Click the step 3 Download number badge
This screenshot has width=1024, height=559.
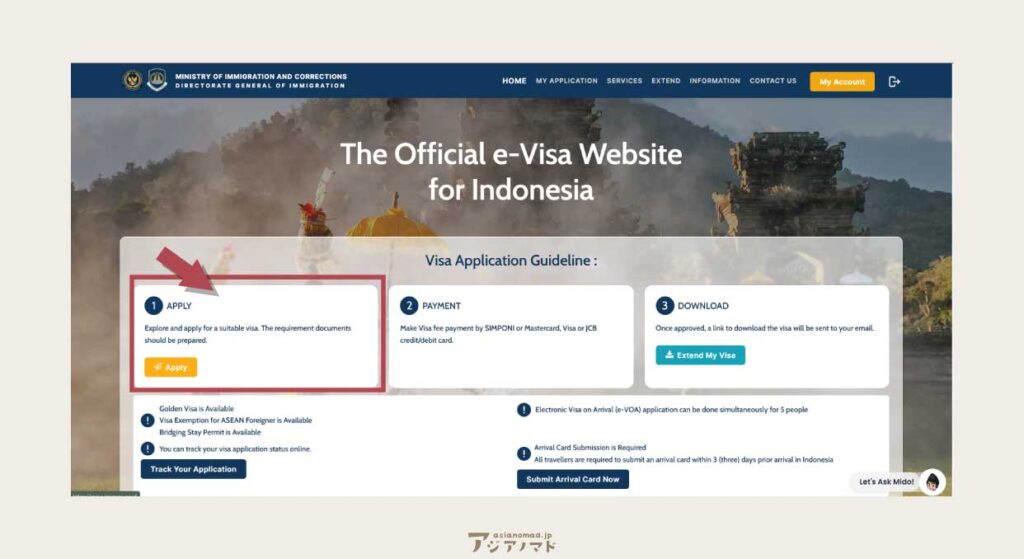pyautogui.click(x=664, y=306)
